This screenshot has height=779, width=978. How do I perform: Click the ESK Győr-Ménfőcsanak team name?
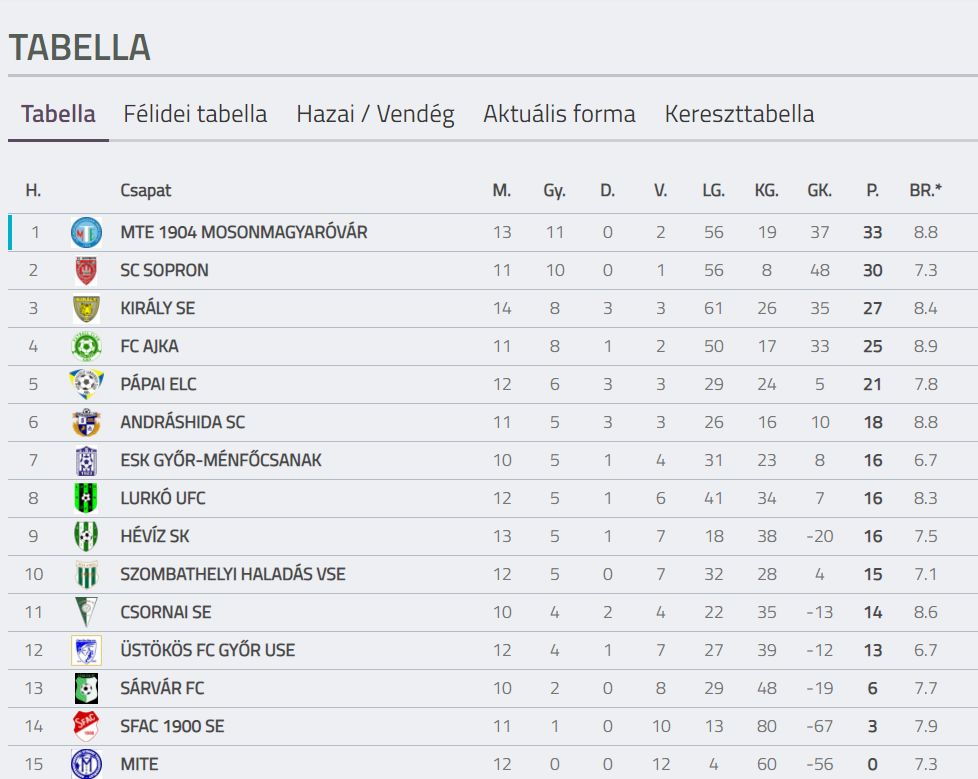[221, 460]
